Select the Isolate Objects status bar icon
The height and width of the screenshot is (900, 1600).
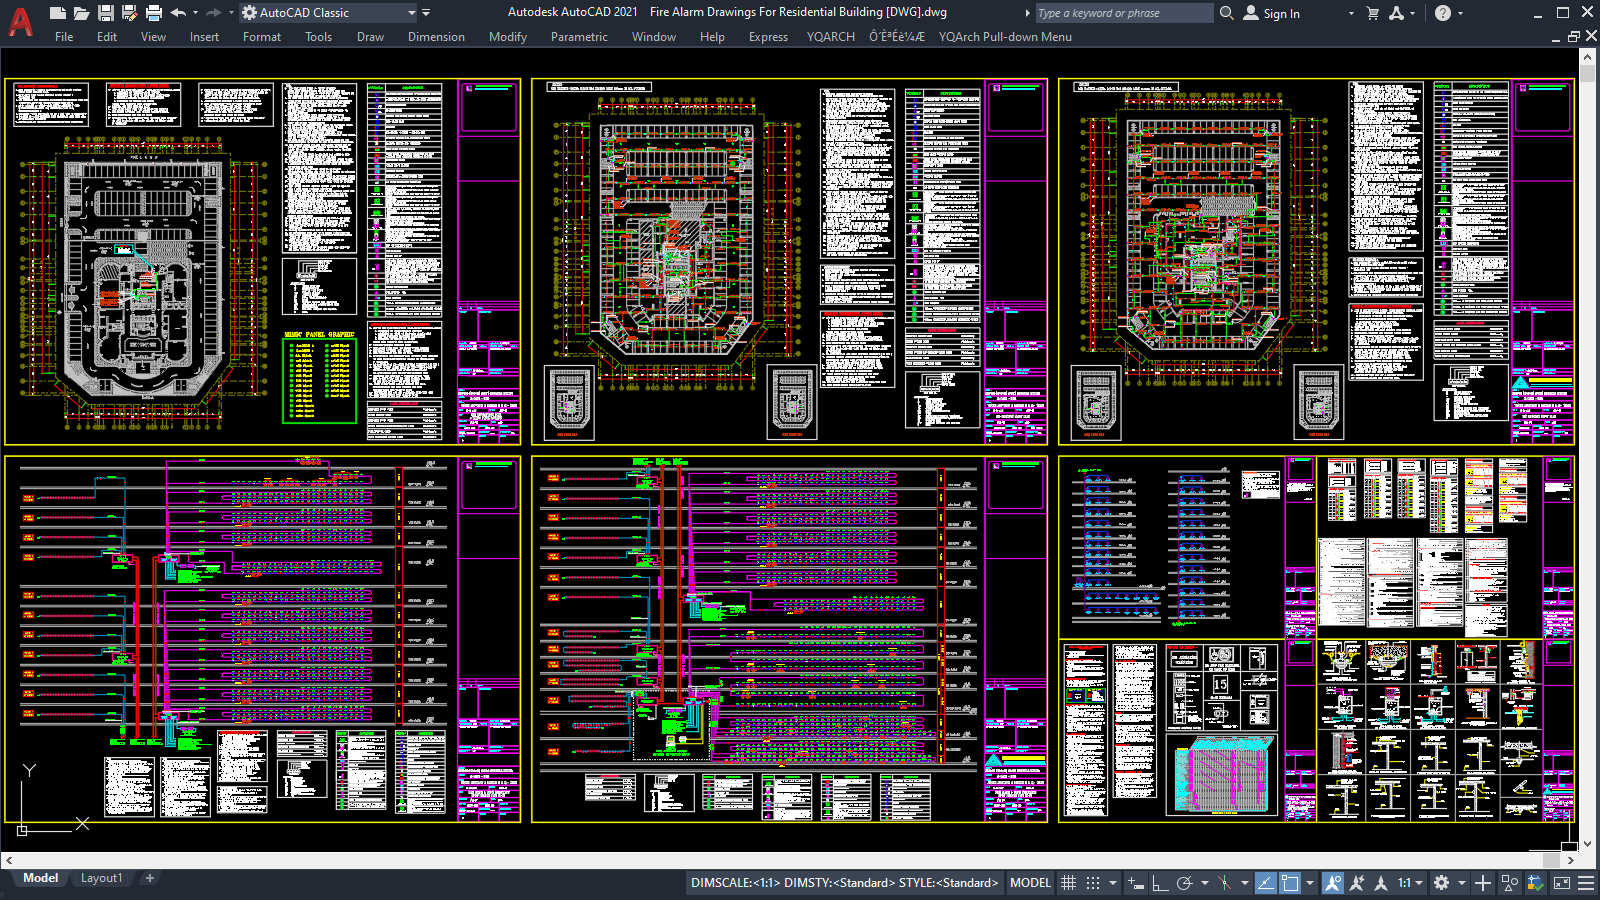point(1509,883)
